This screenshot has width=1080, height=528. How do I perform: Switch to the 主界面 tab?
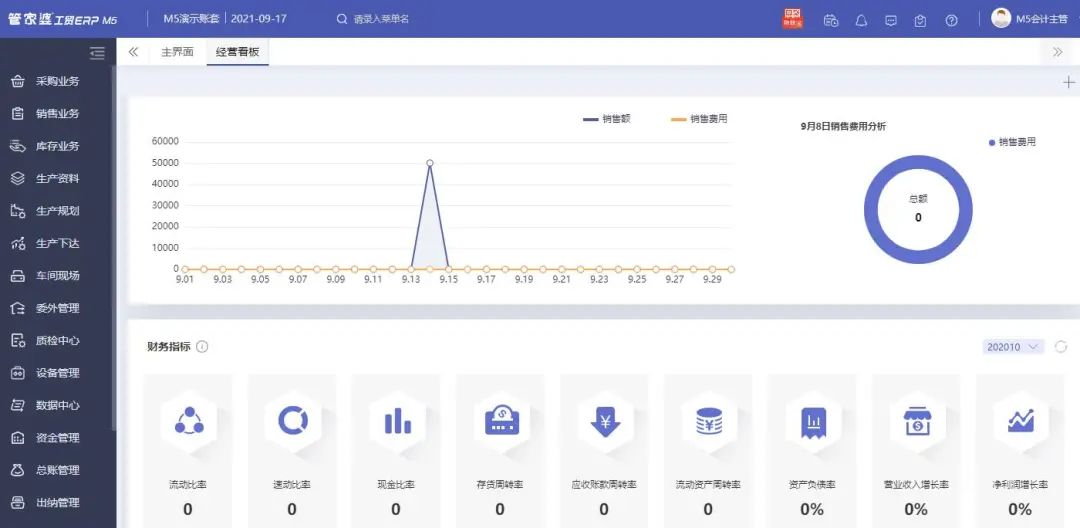coord(177,52)
